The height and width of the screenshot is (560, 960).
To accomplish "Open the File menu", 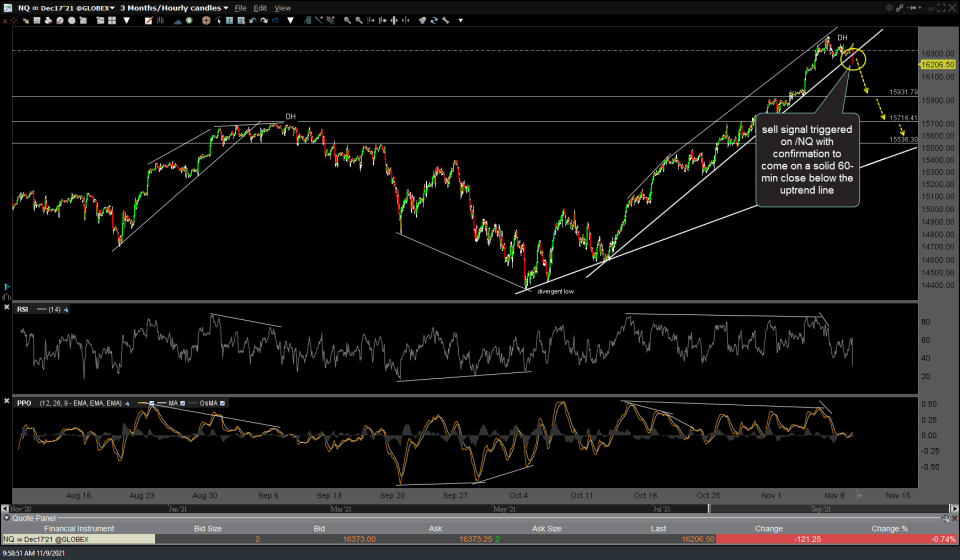I will point(241,8).
